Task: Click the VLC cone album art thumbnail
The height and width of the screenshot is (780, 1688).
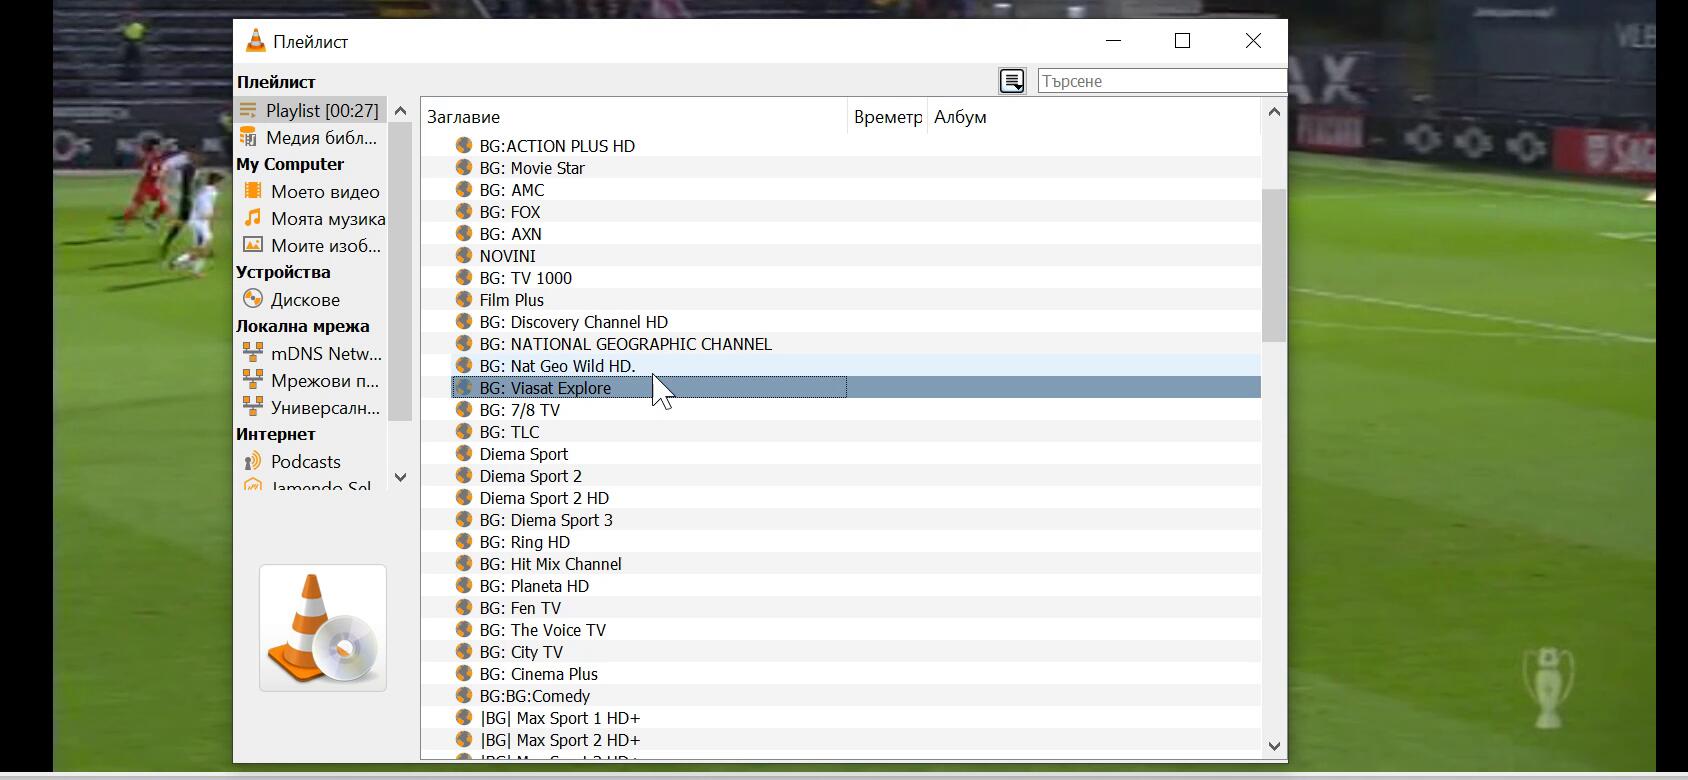Action: pyautogui.click(x=322, y=628)
